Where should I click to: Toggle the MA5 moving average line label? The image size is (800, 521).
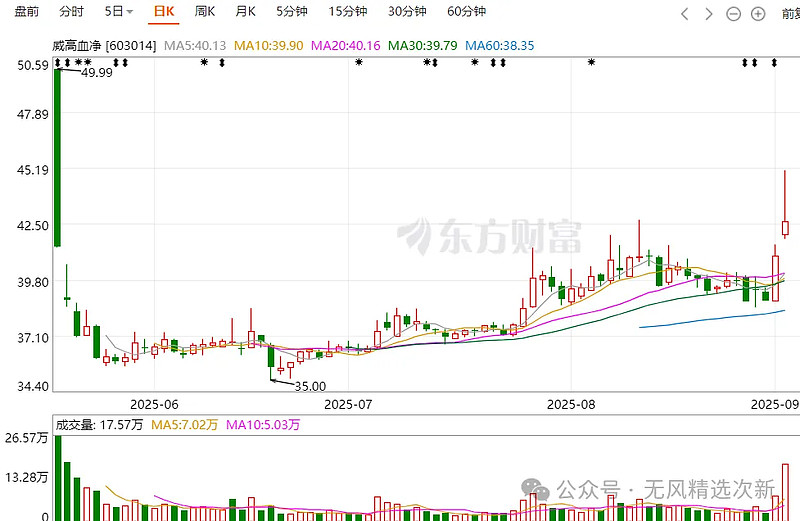(x=195, y=46)
